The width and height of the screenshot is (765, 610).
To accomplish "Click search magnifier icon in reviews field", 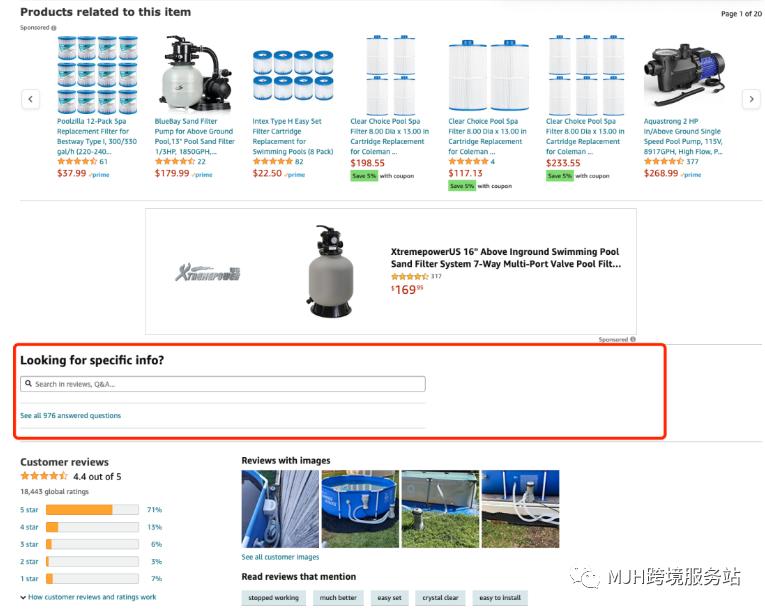I will (28, 384).
